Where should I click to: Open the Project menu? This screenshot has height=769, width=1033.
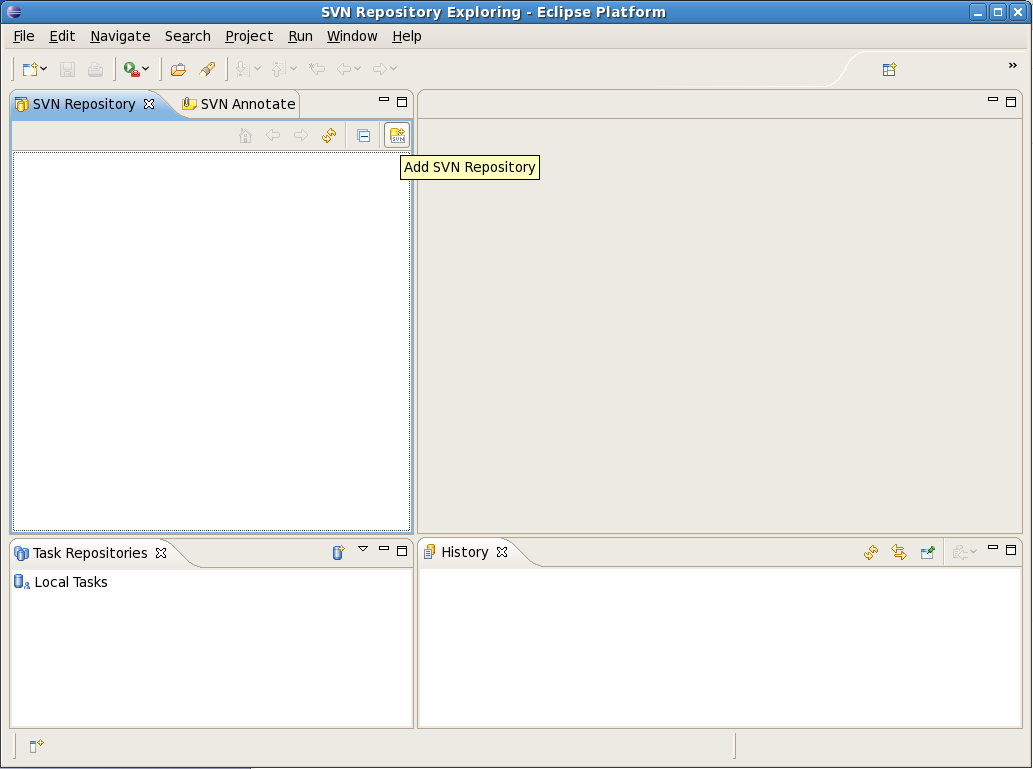pyautogui.click(x=249, y=36)
